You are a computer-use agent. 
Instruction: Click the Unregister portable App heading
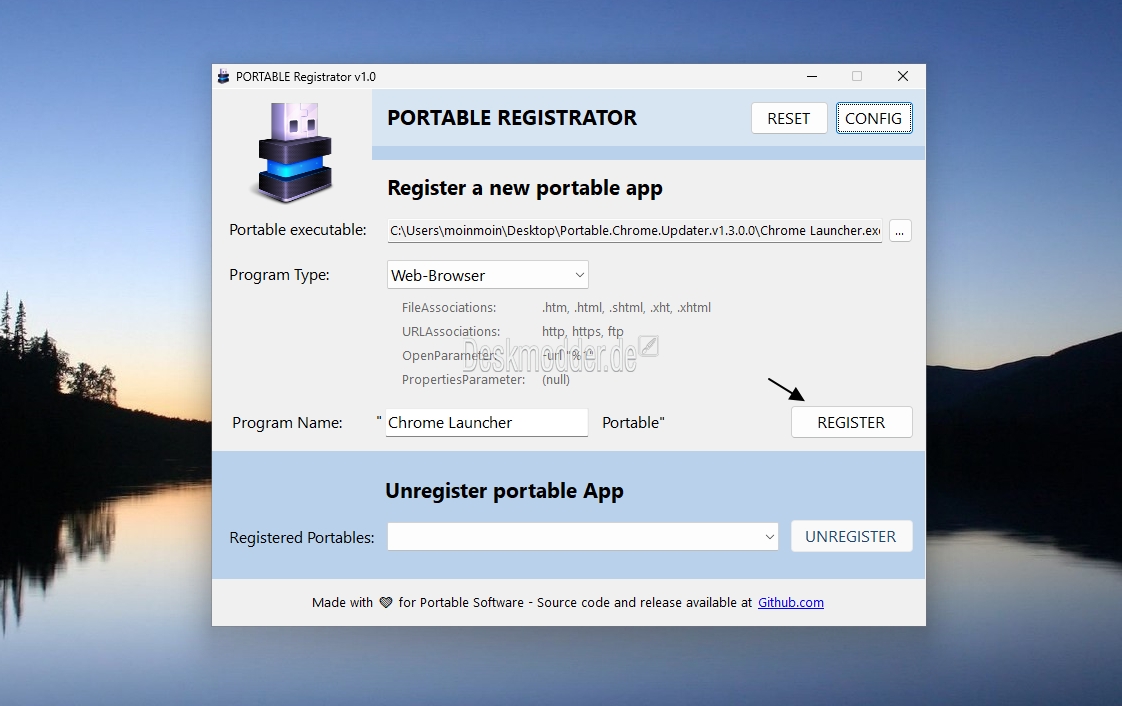[504, 491]
